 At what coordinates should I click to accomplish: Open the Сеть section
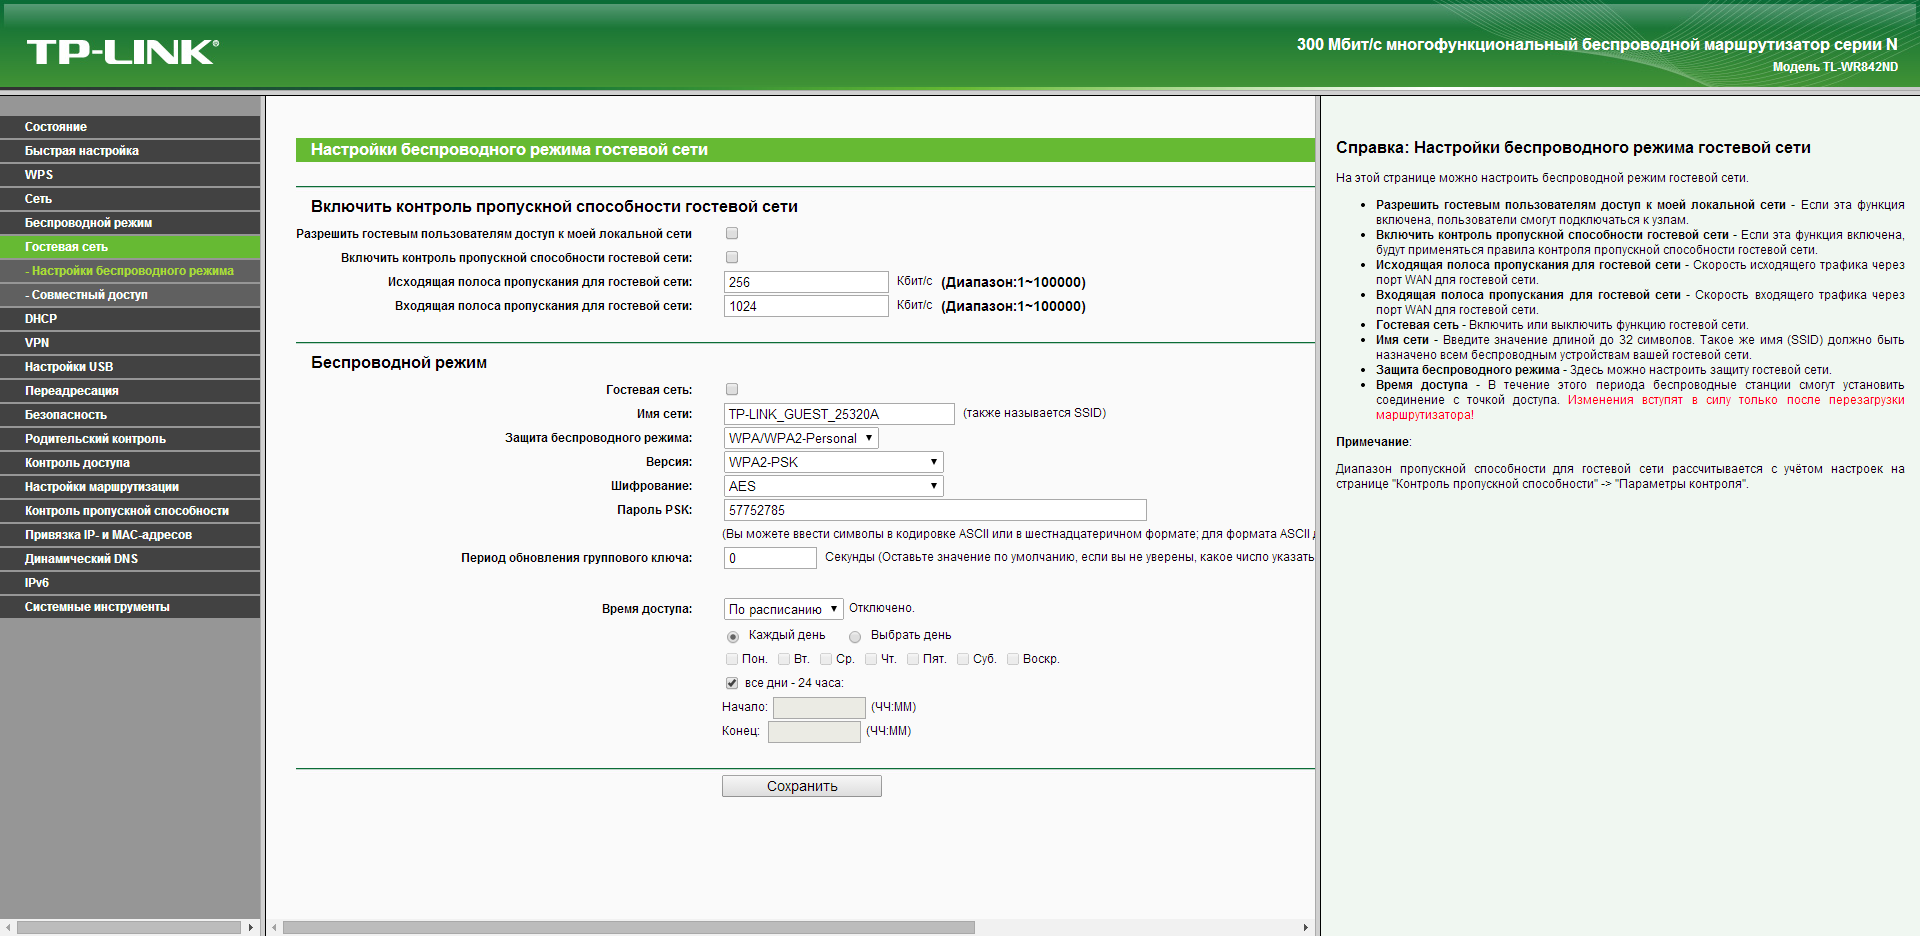pyautogui.click(x=130, y=199)
